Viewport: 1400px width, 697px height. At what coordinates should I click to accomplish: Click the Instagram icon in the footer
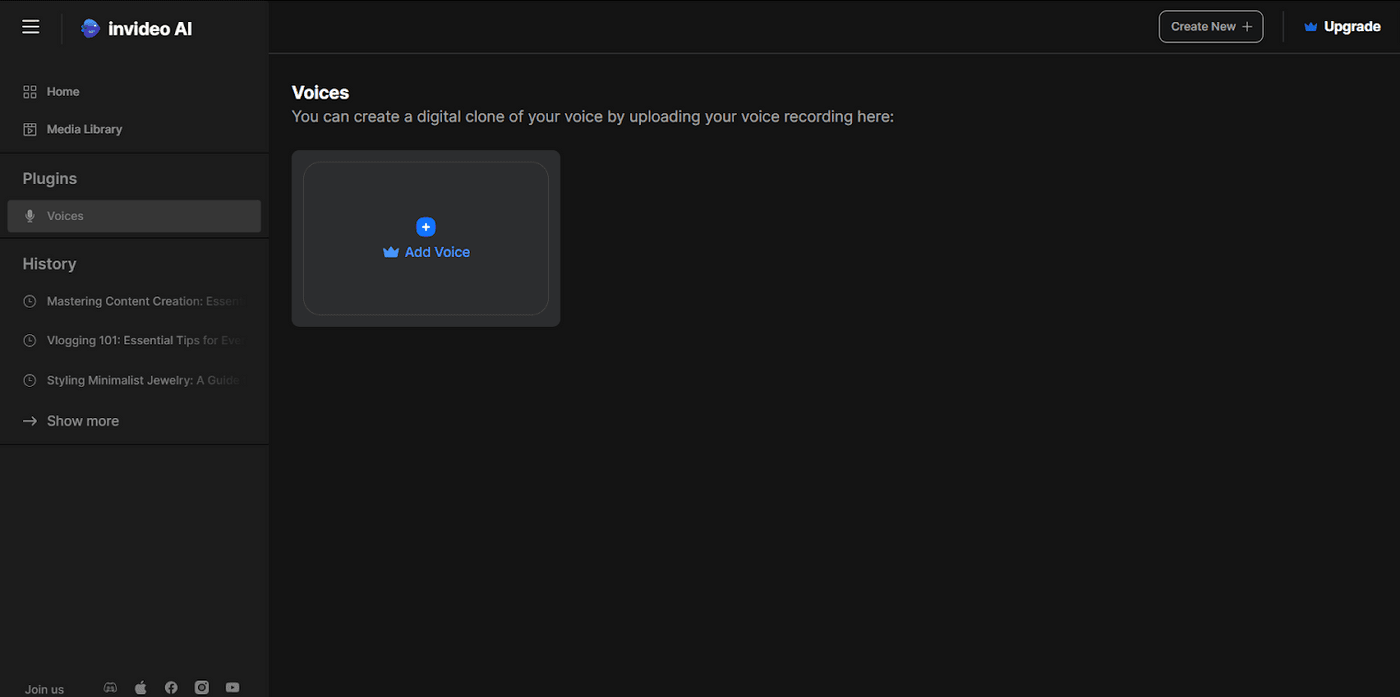(201, 687)
